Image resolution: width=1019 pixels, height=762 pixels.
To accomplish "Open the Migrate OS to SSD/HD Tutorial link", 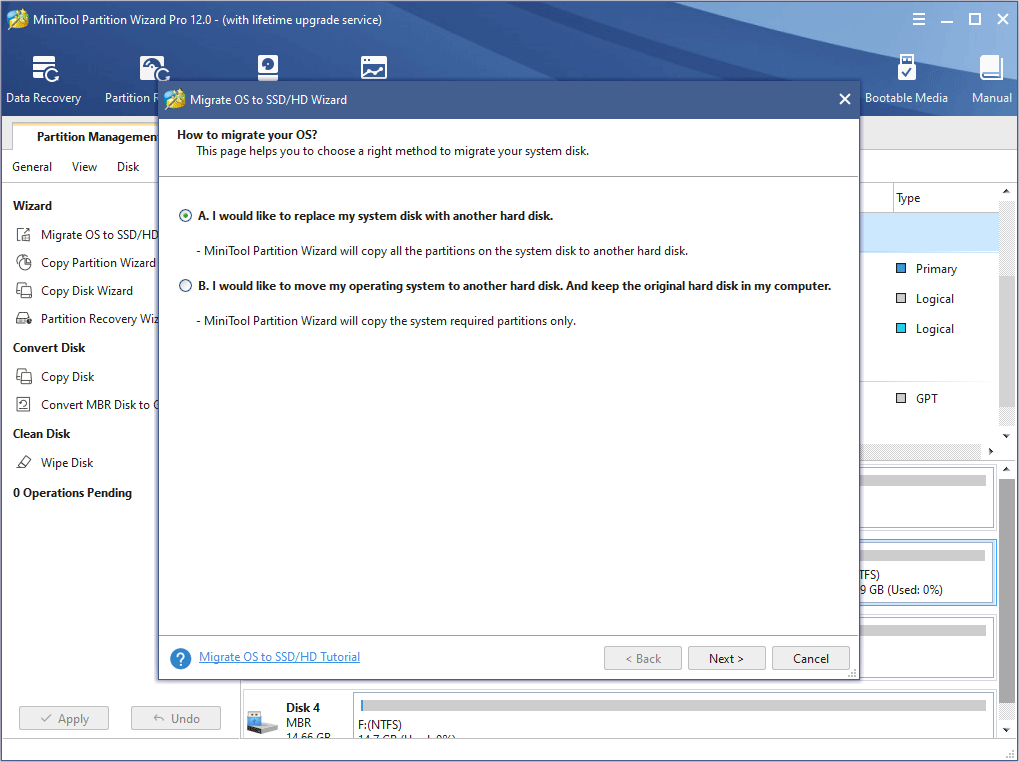I will click(x=279, y=657).
